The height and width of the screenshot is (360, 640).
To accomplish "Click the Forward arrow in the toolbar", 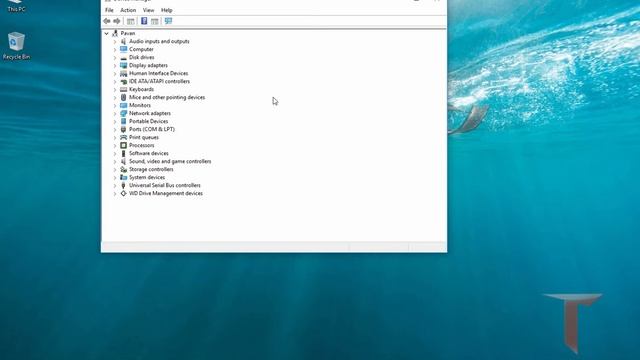I will [117, 21].
